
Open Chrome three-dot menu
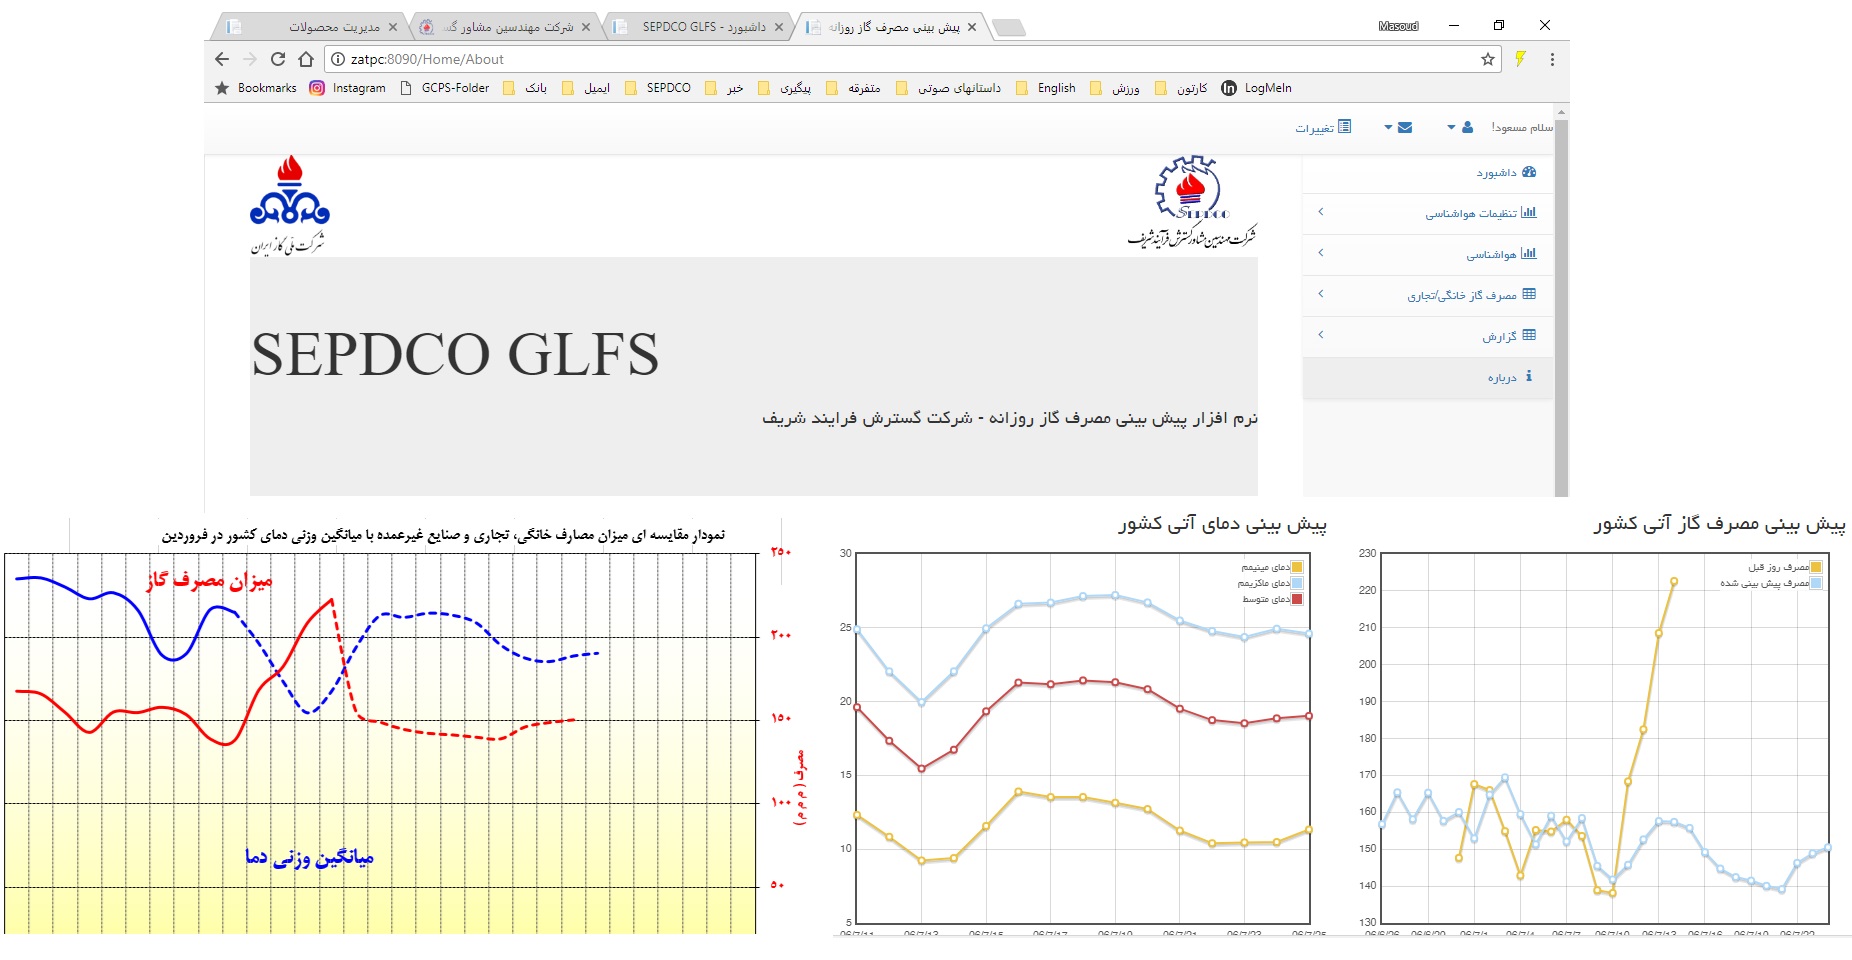[1552, 59]
